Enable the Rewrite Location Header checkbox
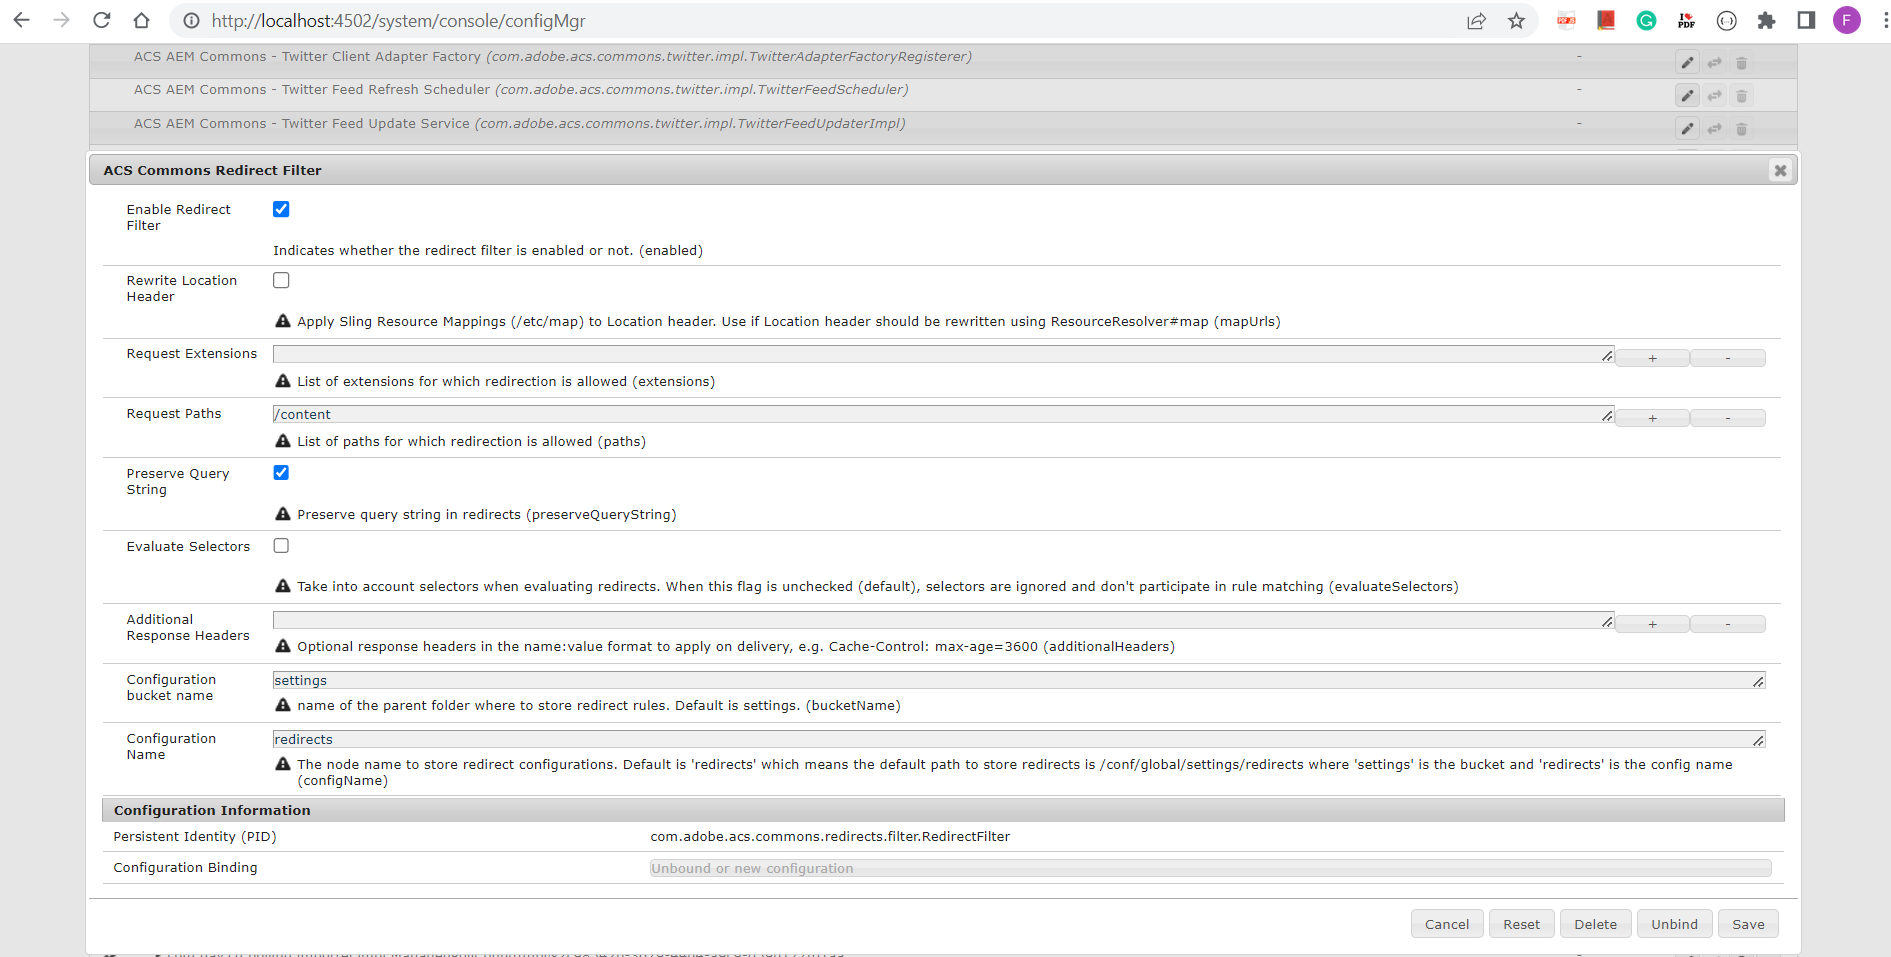 281,280
